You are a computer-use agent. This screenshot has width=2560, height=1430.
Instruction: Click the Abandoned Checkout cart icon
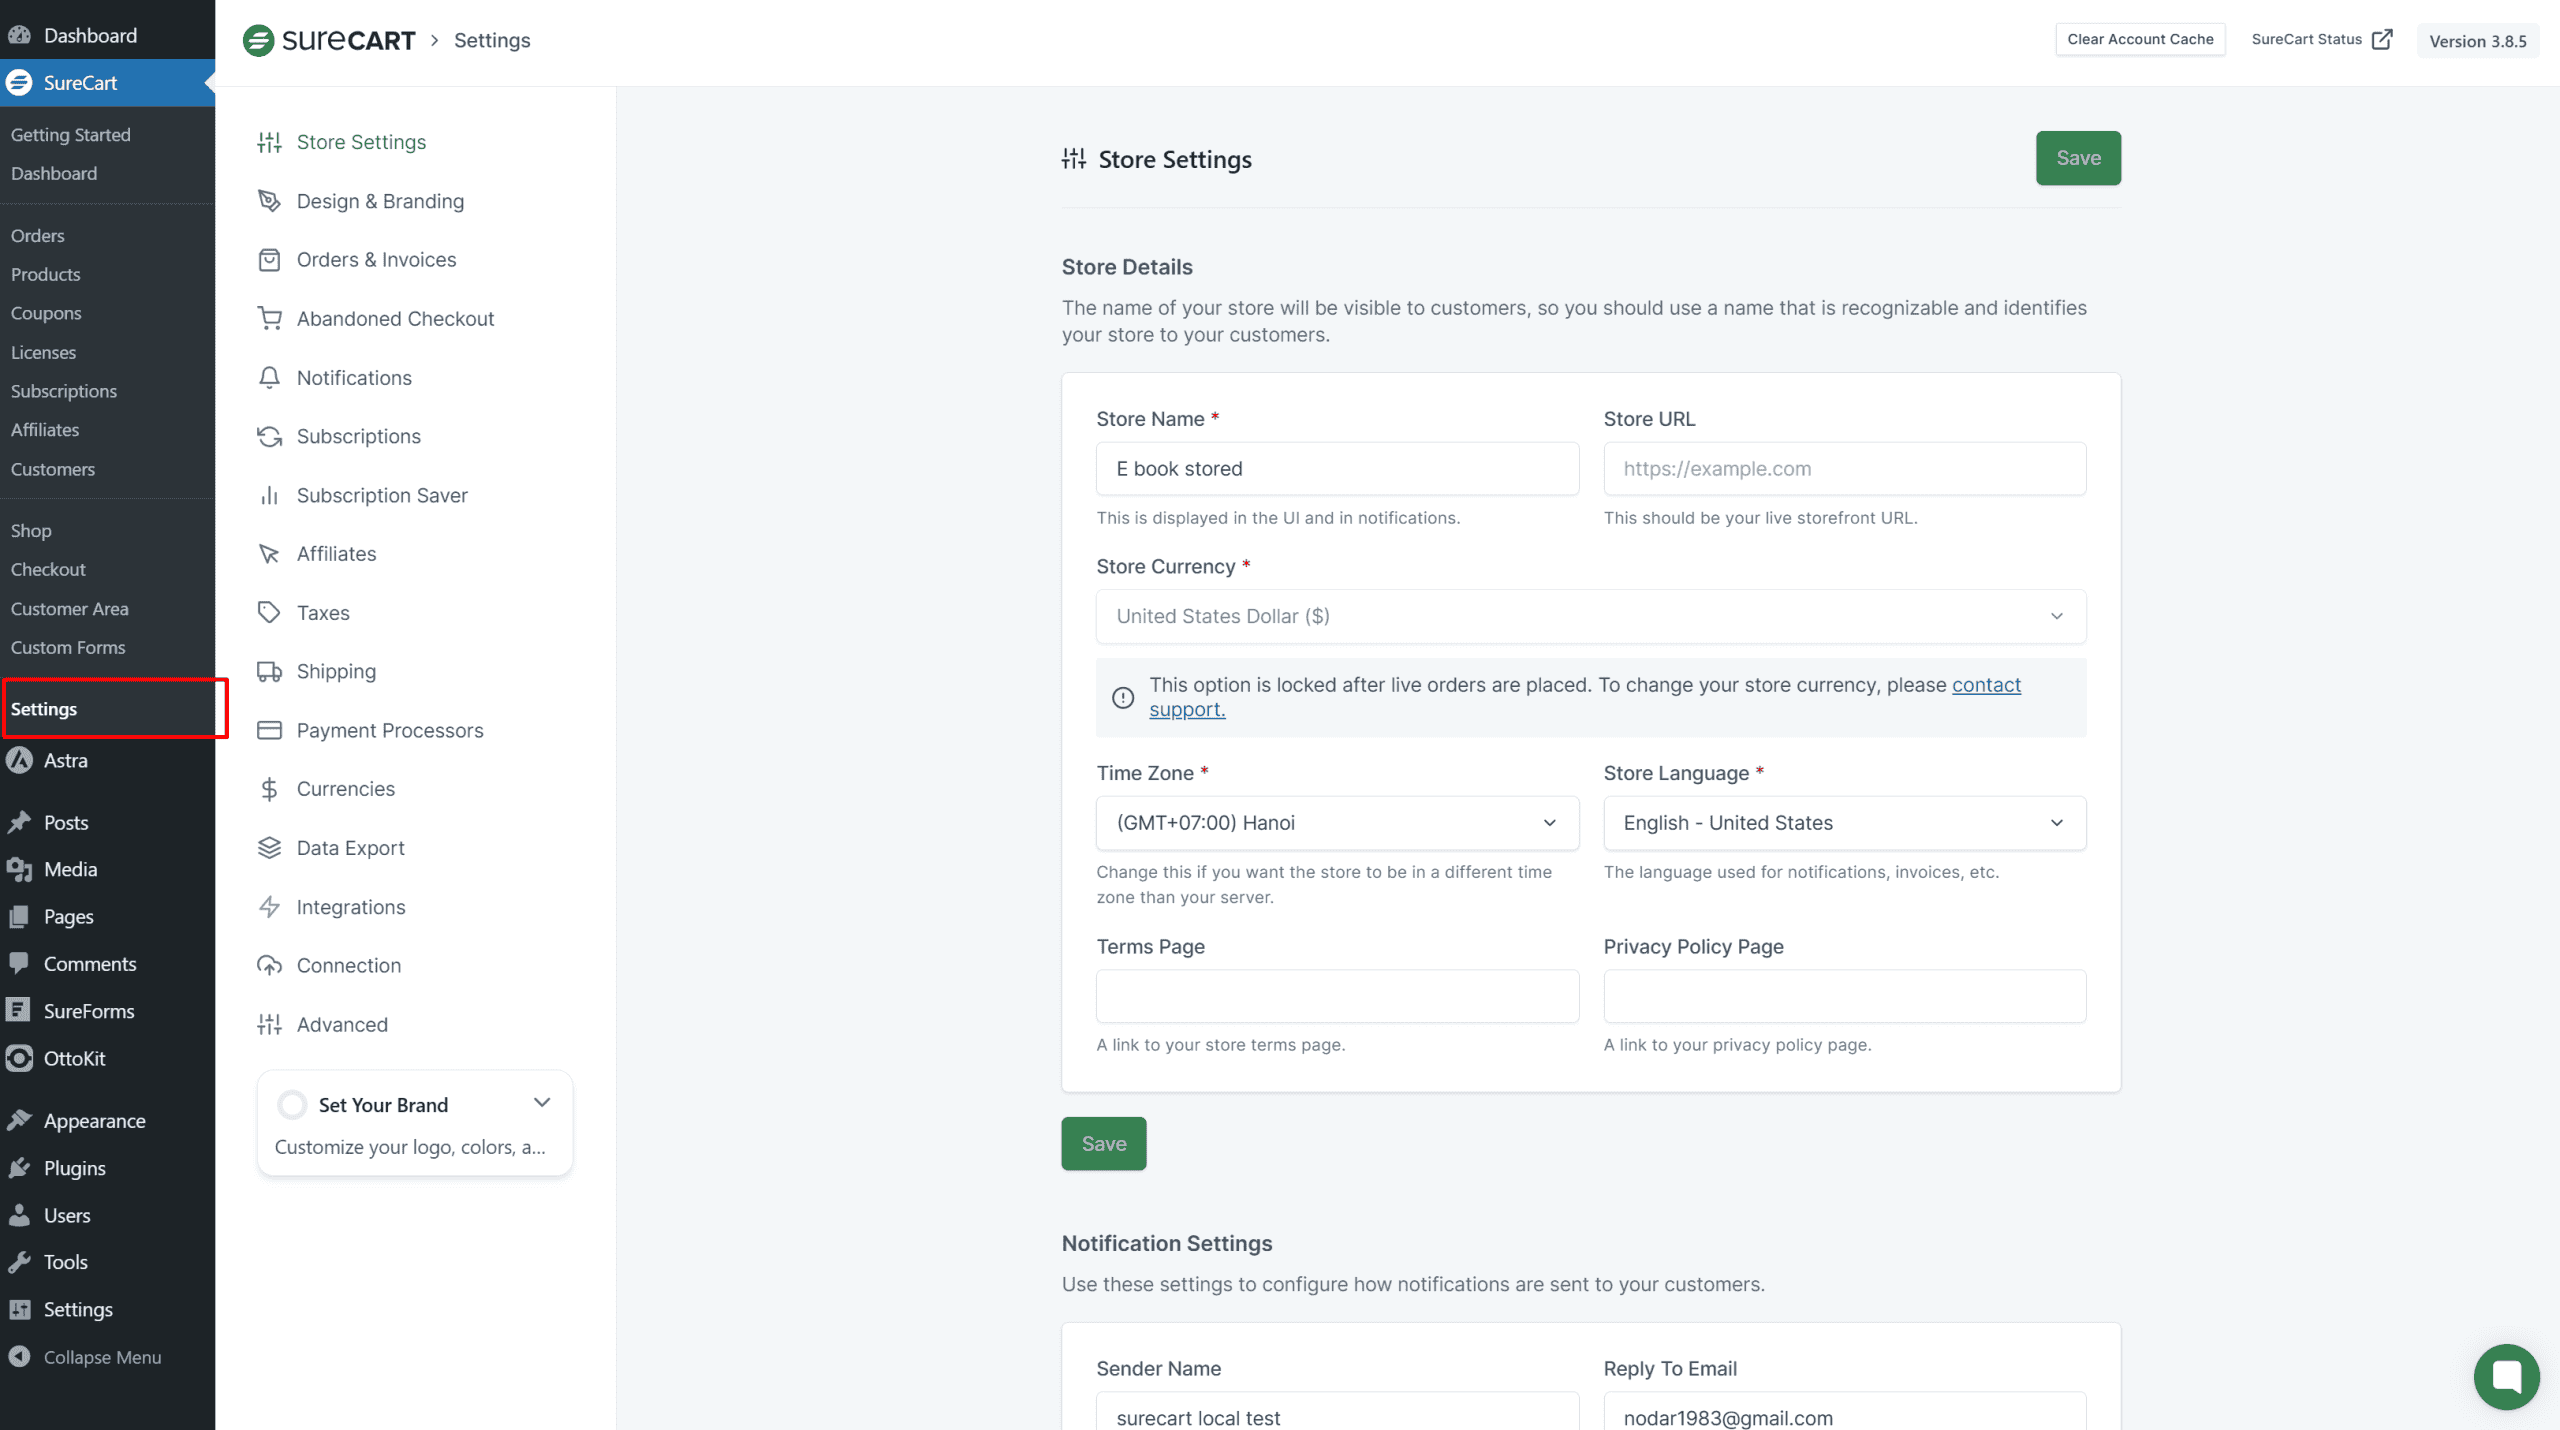click(269, 318)
